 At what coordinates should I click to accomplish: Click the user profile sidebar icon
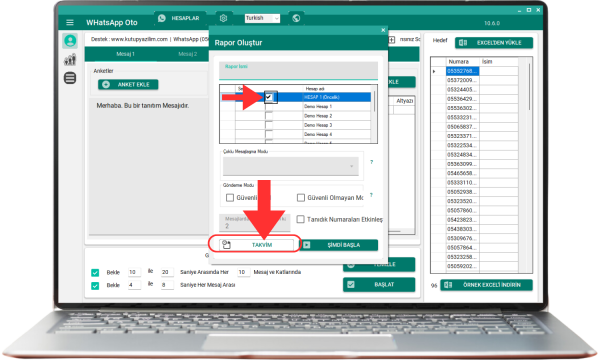70,41
